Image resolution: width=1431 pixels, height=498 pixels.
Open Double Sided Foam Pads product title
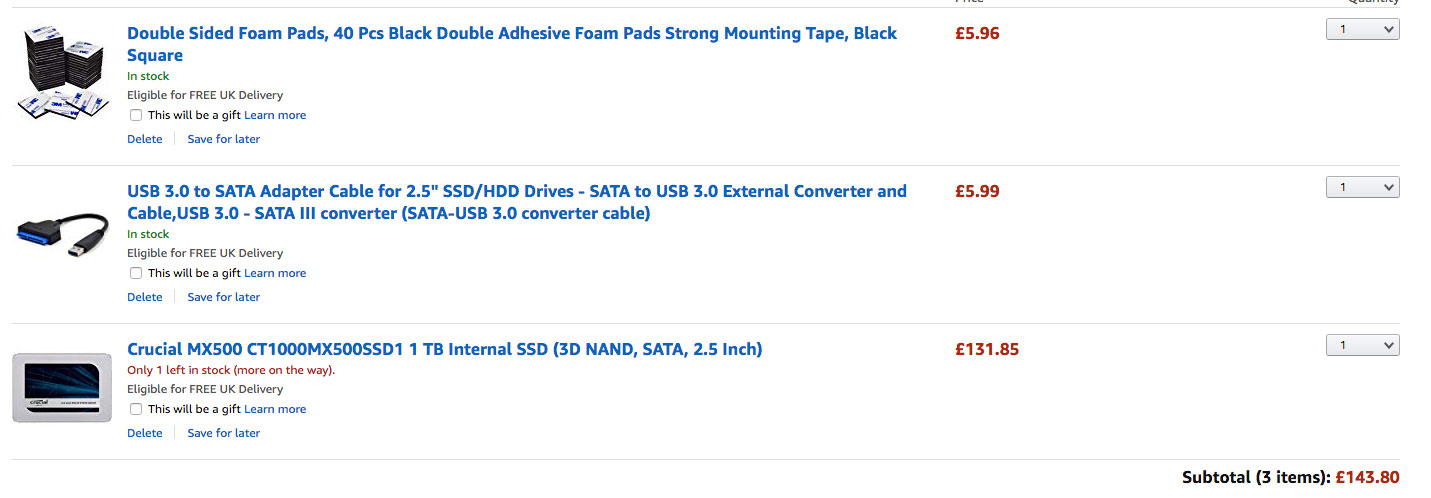[x=512, y=44]
